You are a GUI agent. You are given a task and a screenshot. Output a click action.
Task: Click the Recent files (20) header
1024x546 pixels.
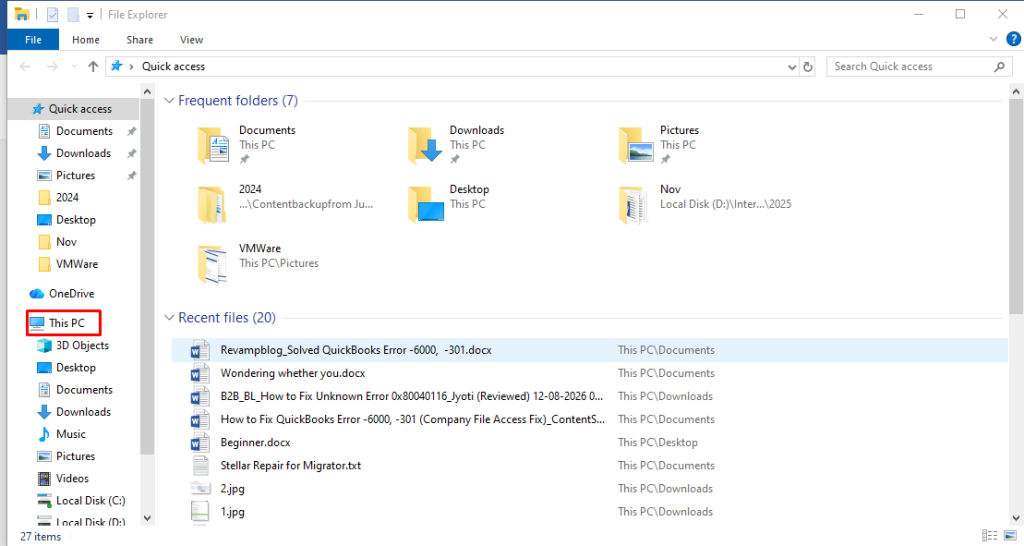pos(227,318)
